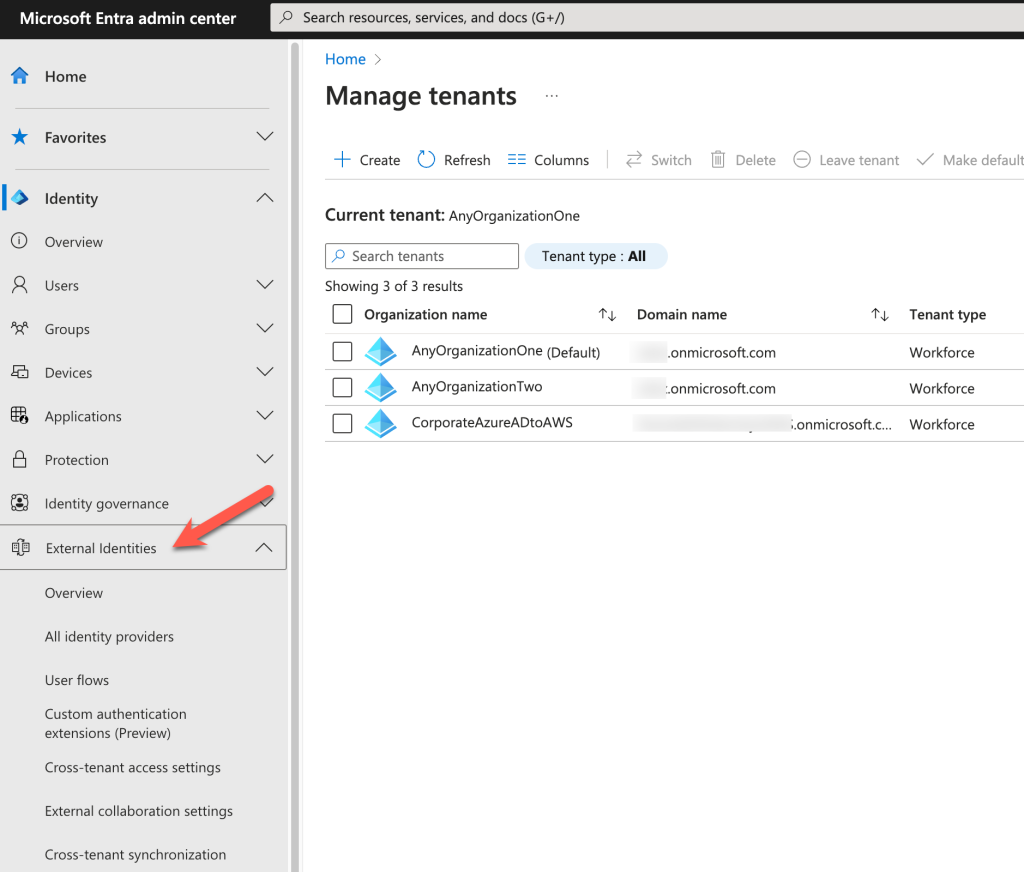Expand the Protection section
1024x872 pixels.
pos(264,460)
